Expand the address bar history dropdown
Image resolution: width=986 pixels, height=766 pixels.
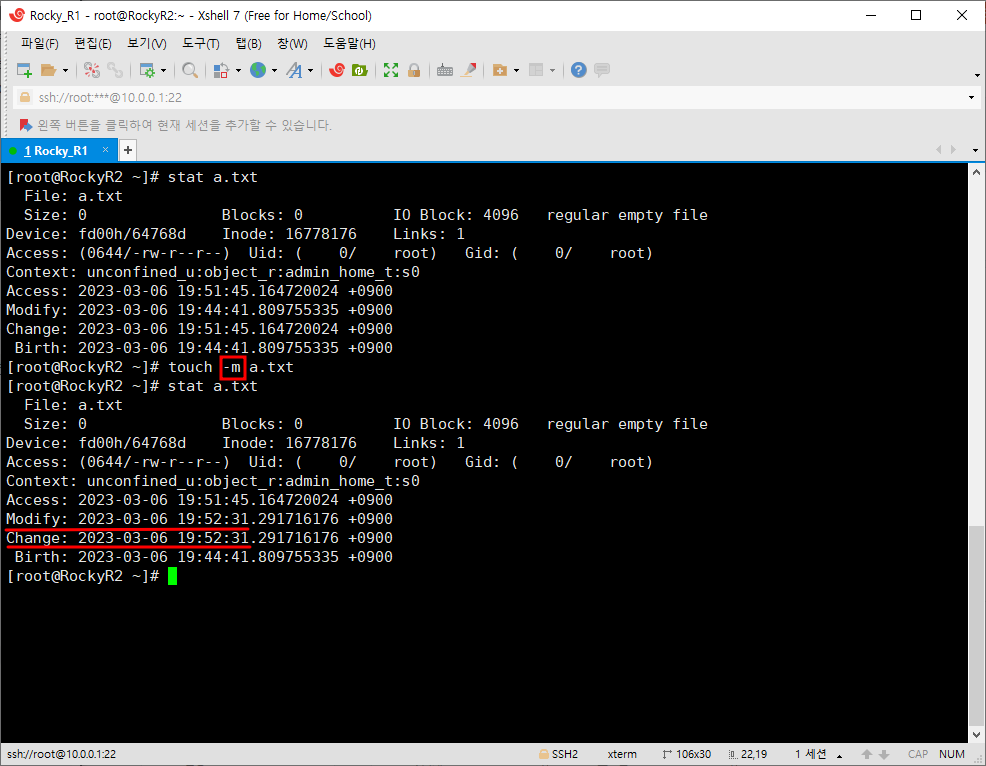pos(972,97)
